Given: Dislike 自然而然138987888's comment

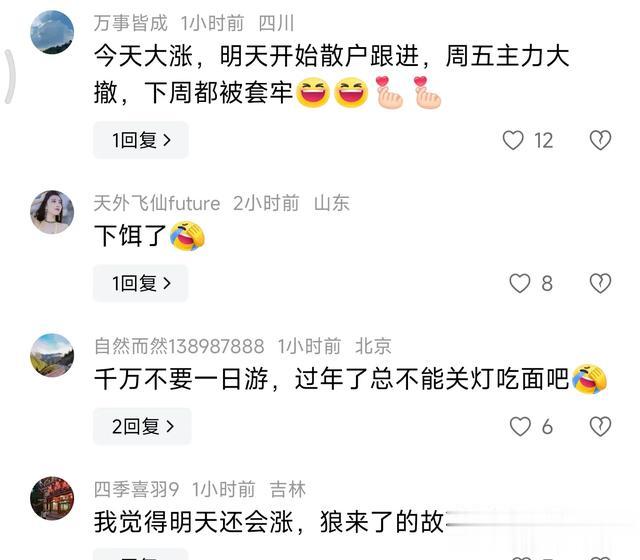Looking at the screenshot, I should pyautogui.click(x=600, y=426).
